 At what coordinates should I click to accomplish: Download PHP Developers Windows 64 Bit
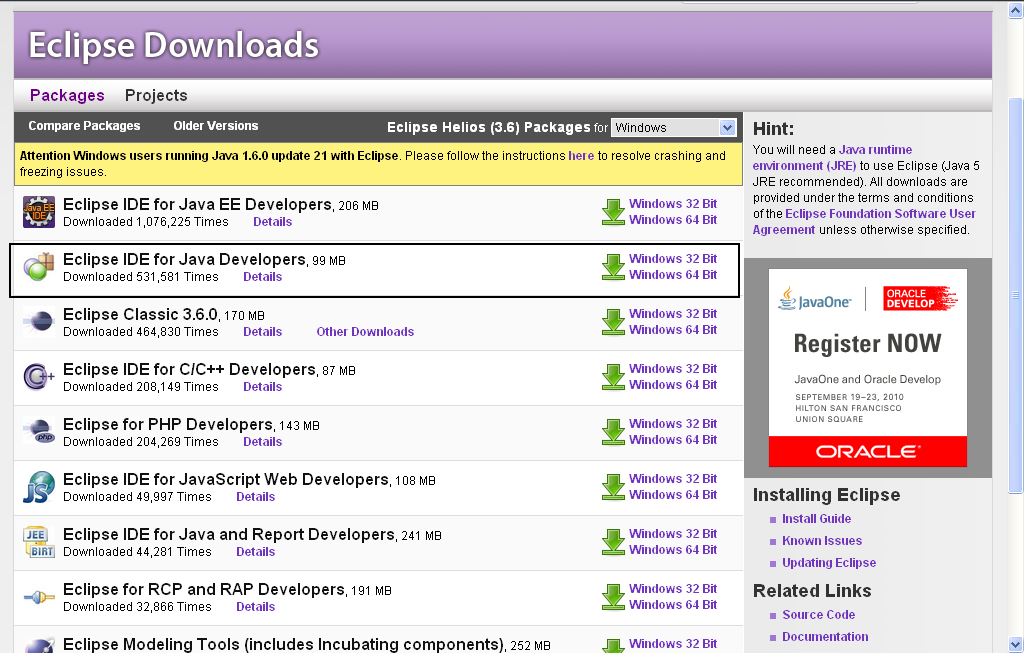pyautogui.click(x=673, y=439)
